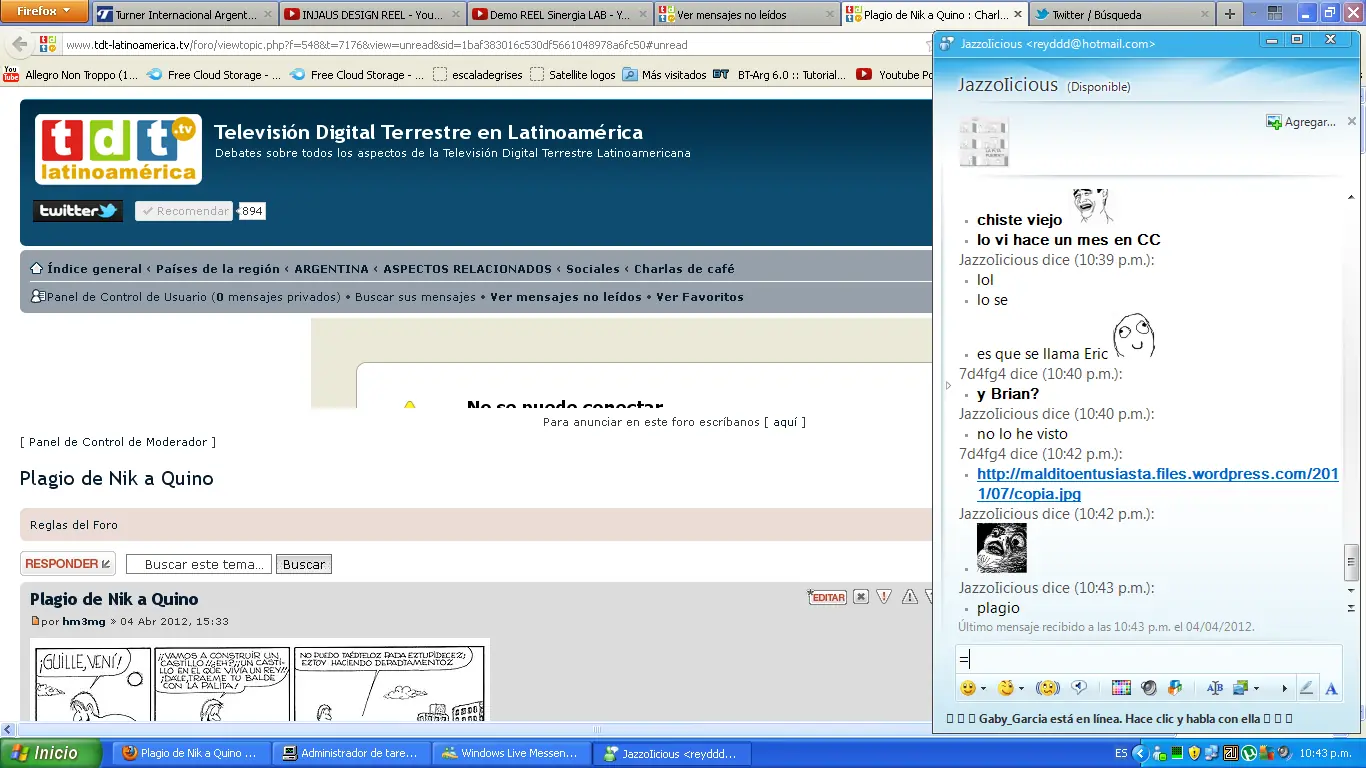Open the games/activities cubes icon
Image resolution: width=1366 pixels, height=768 pixels.
pos(1175,688)
